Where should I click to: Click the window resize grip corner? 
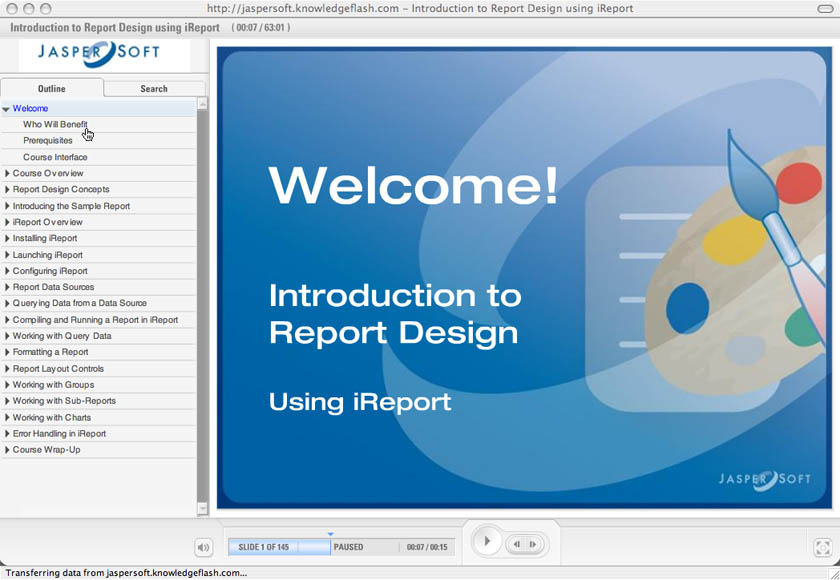coord(834,574)
